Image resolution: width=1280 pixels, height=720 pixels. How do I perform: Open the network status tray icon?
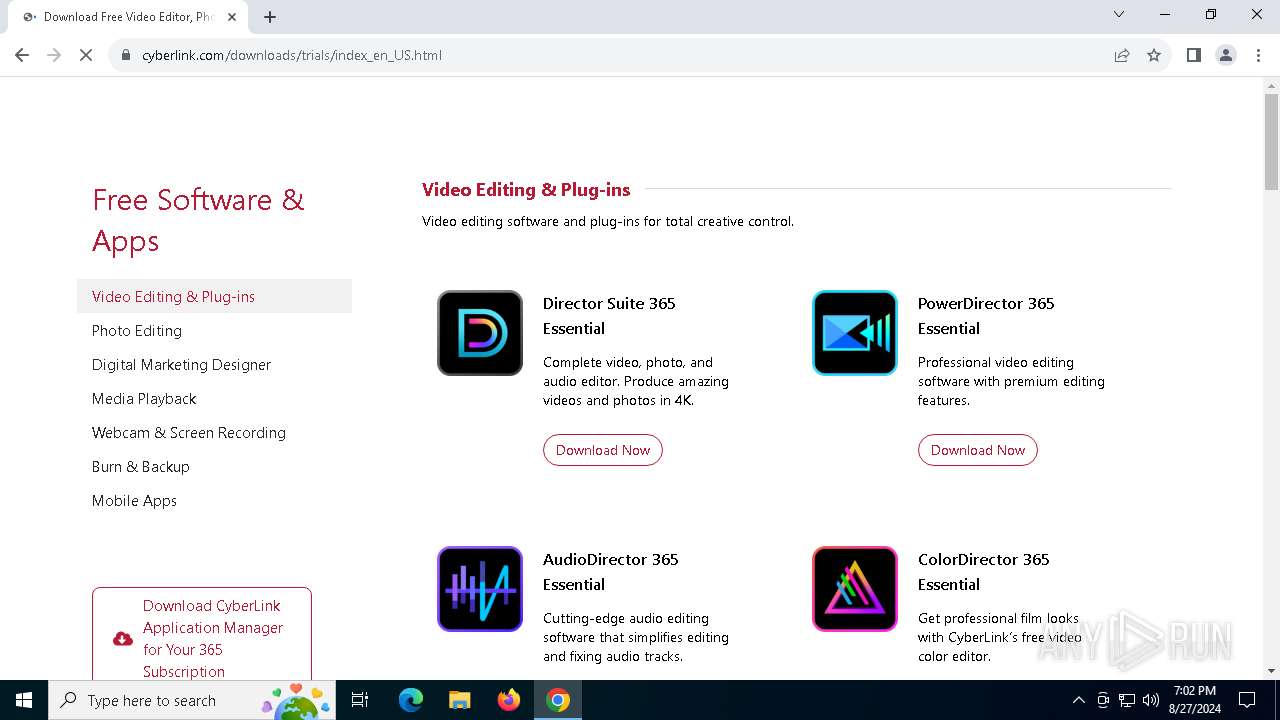(1127, 700)
